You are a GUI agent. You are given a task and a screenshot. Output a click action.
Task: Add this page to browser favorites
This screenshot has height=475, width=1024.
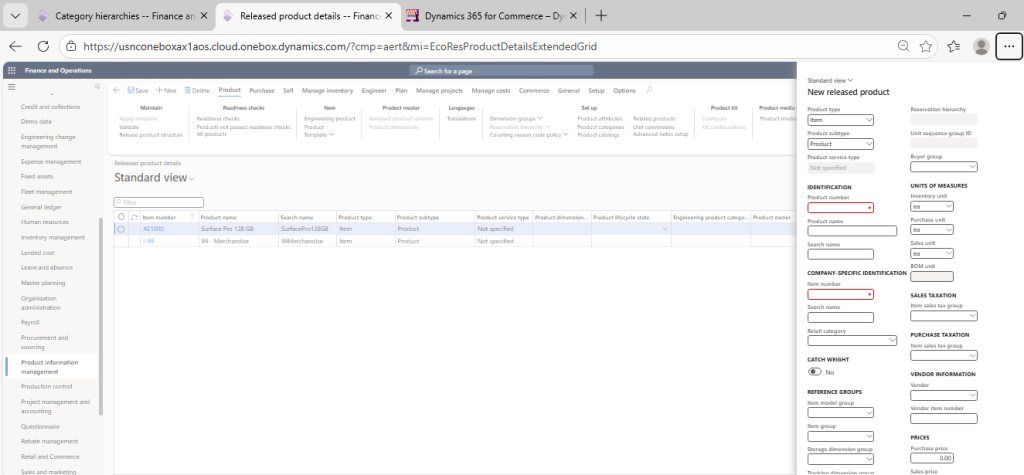pos(927,46)
